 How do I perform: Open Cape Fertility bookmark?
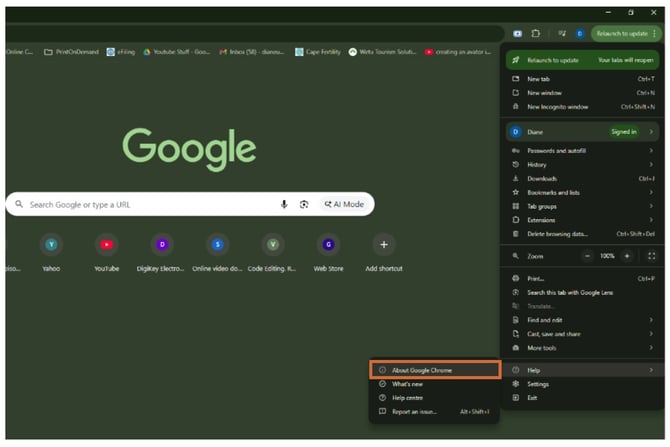coord(318,52)
